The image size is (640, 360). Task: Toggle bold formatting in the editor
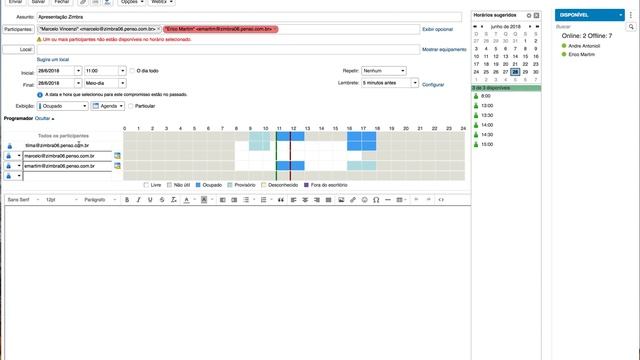pos(127,200)
